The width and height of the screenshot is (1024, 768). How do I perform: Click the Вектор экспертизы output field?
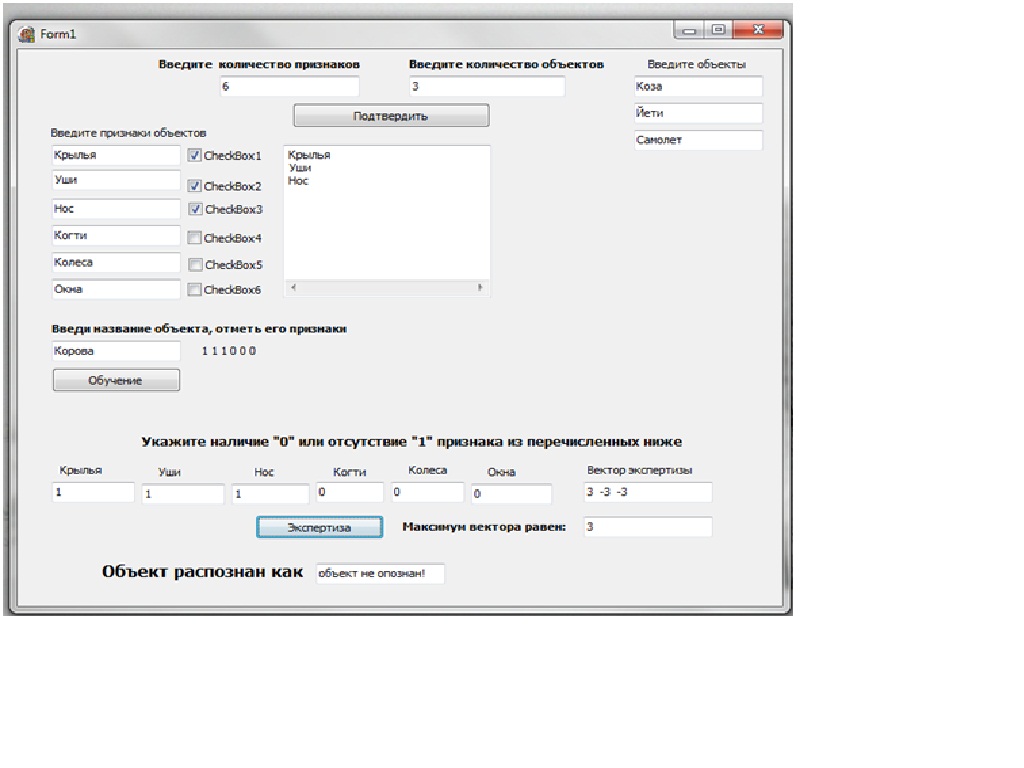click(647, 492)
